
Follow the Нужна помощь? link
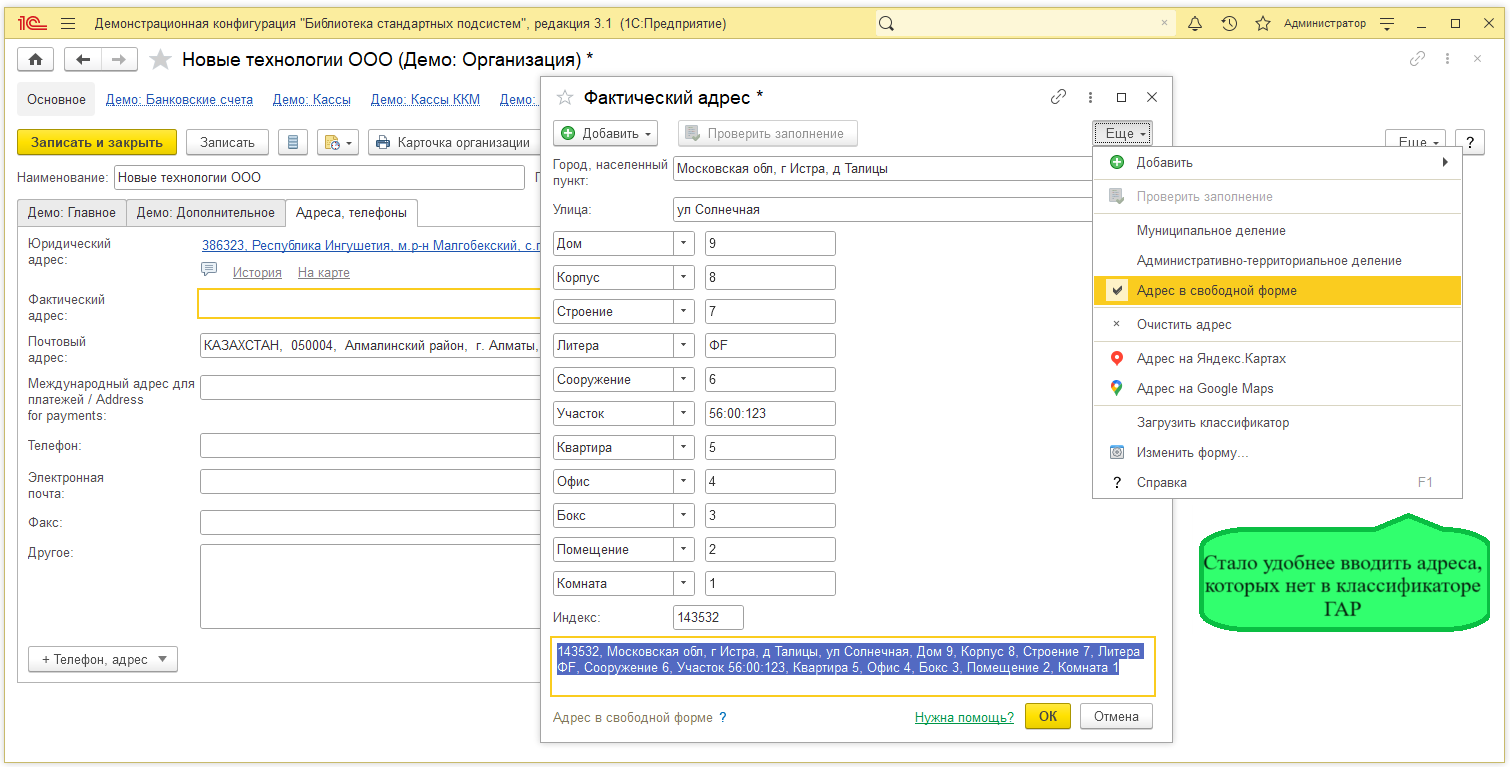pos(964,717)
